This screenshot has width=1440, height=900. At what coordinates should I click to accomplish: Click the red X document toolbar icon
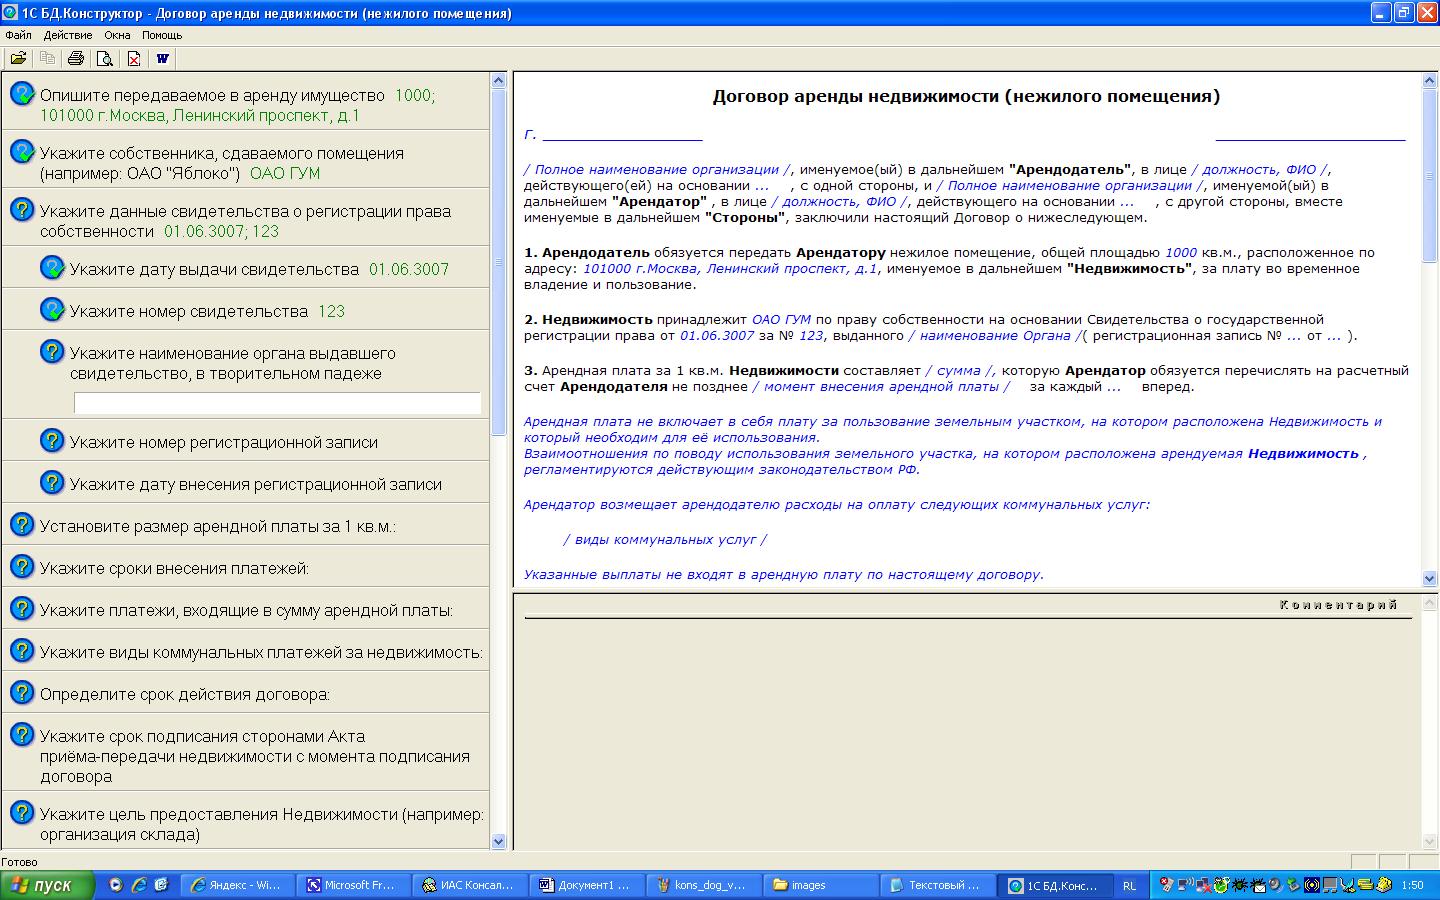pos(134,58)
